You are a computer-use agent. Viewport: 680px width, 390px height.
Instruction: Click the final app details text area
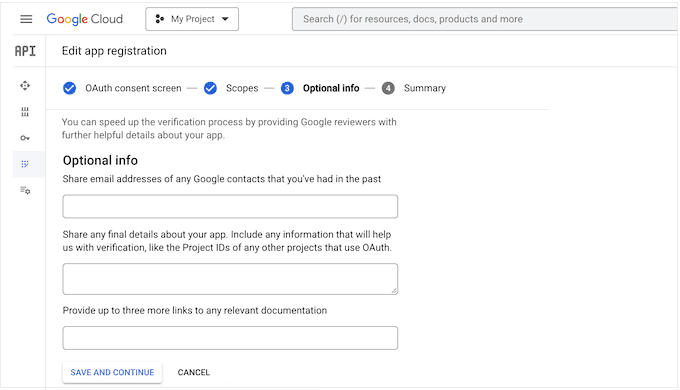pyautogui.click(x=230, y=279)
